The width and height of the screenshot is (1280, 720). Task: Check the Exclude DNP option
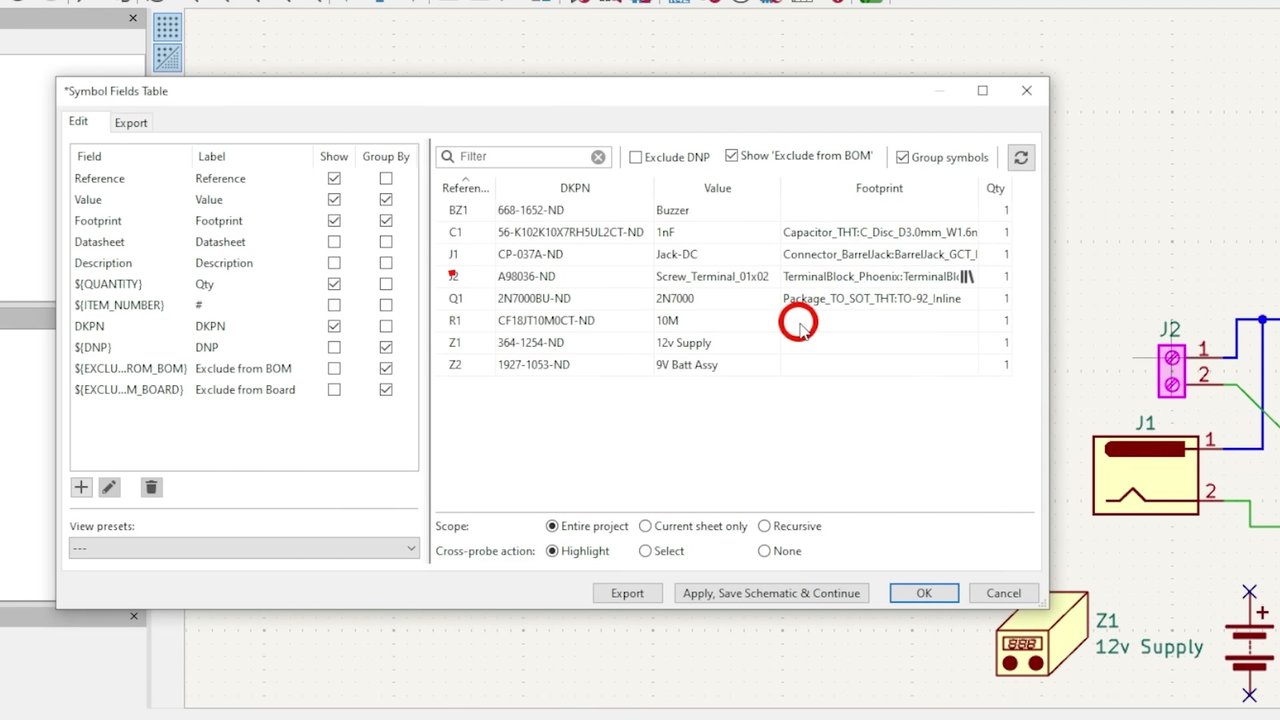635,157
